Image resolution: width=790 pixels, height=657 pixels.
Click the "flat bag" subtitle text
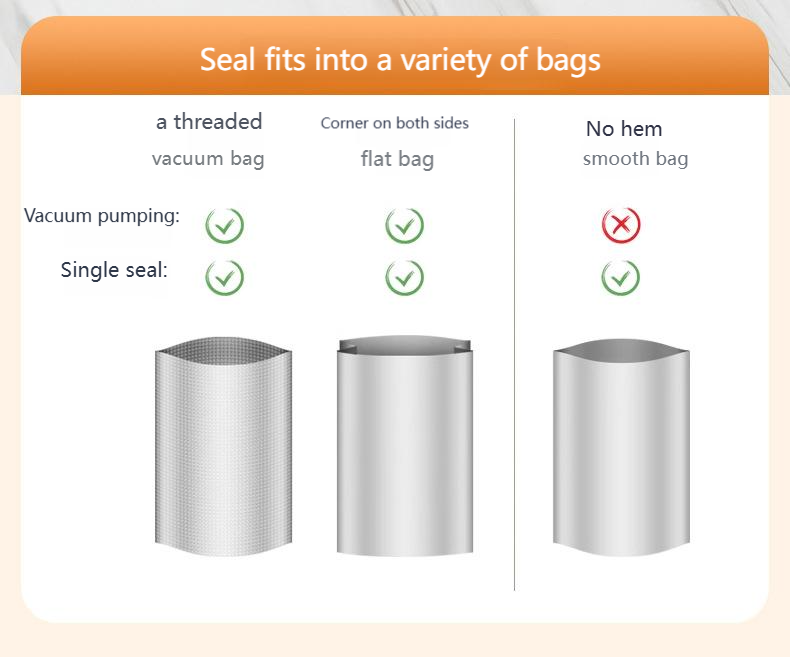tap(397, 159)
